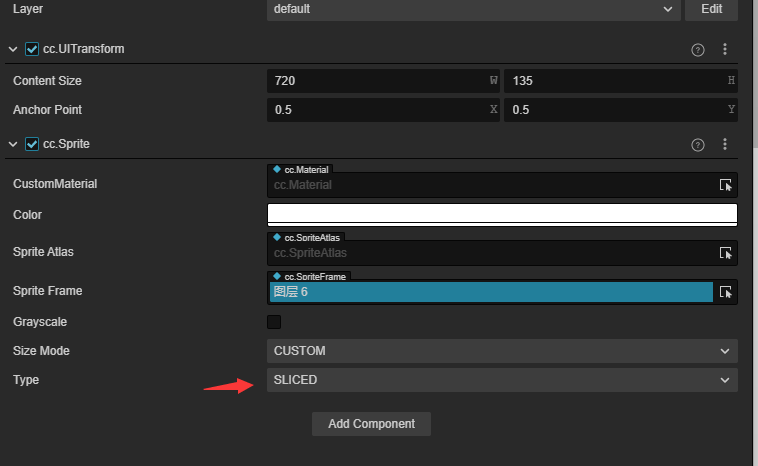Viewport: 758px width, 466px height.
Task: Open the Size Mode dropdown
Action: click(x=502, y=351)
